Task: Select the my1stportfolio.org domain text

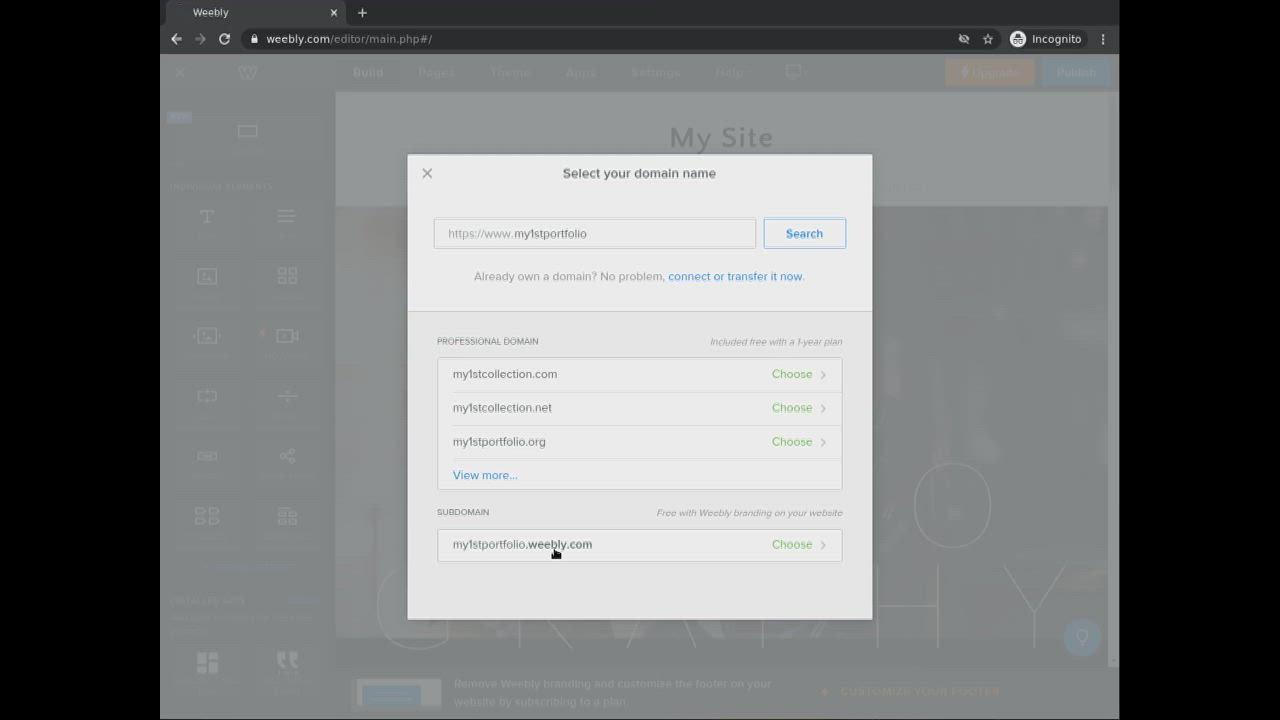Action: pos(499,442)
